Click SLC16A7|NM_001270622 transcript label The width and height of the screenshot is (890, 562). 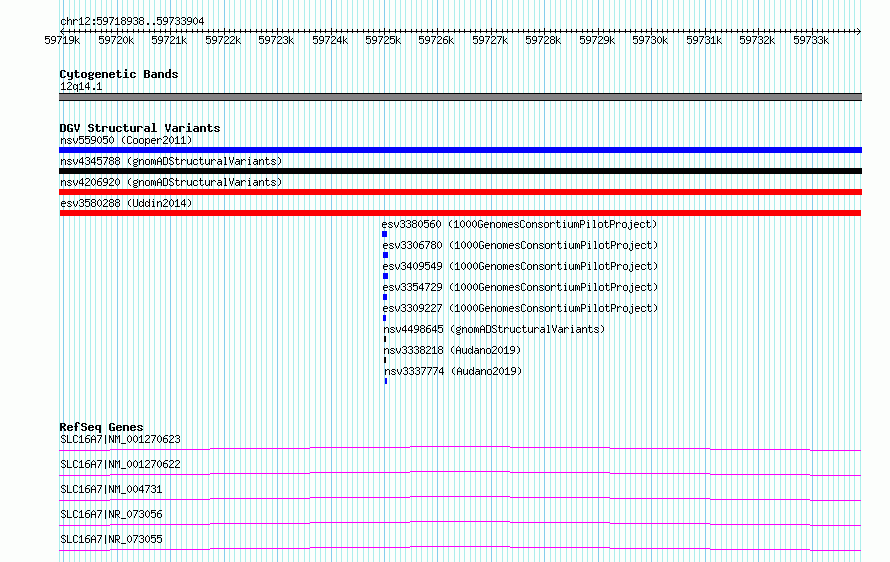click(120, 464)
